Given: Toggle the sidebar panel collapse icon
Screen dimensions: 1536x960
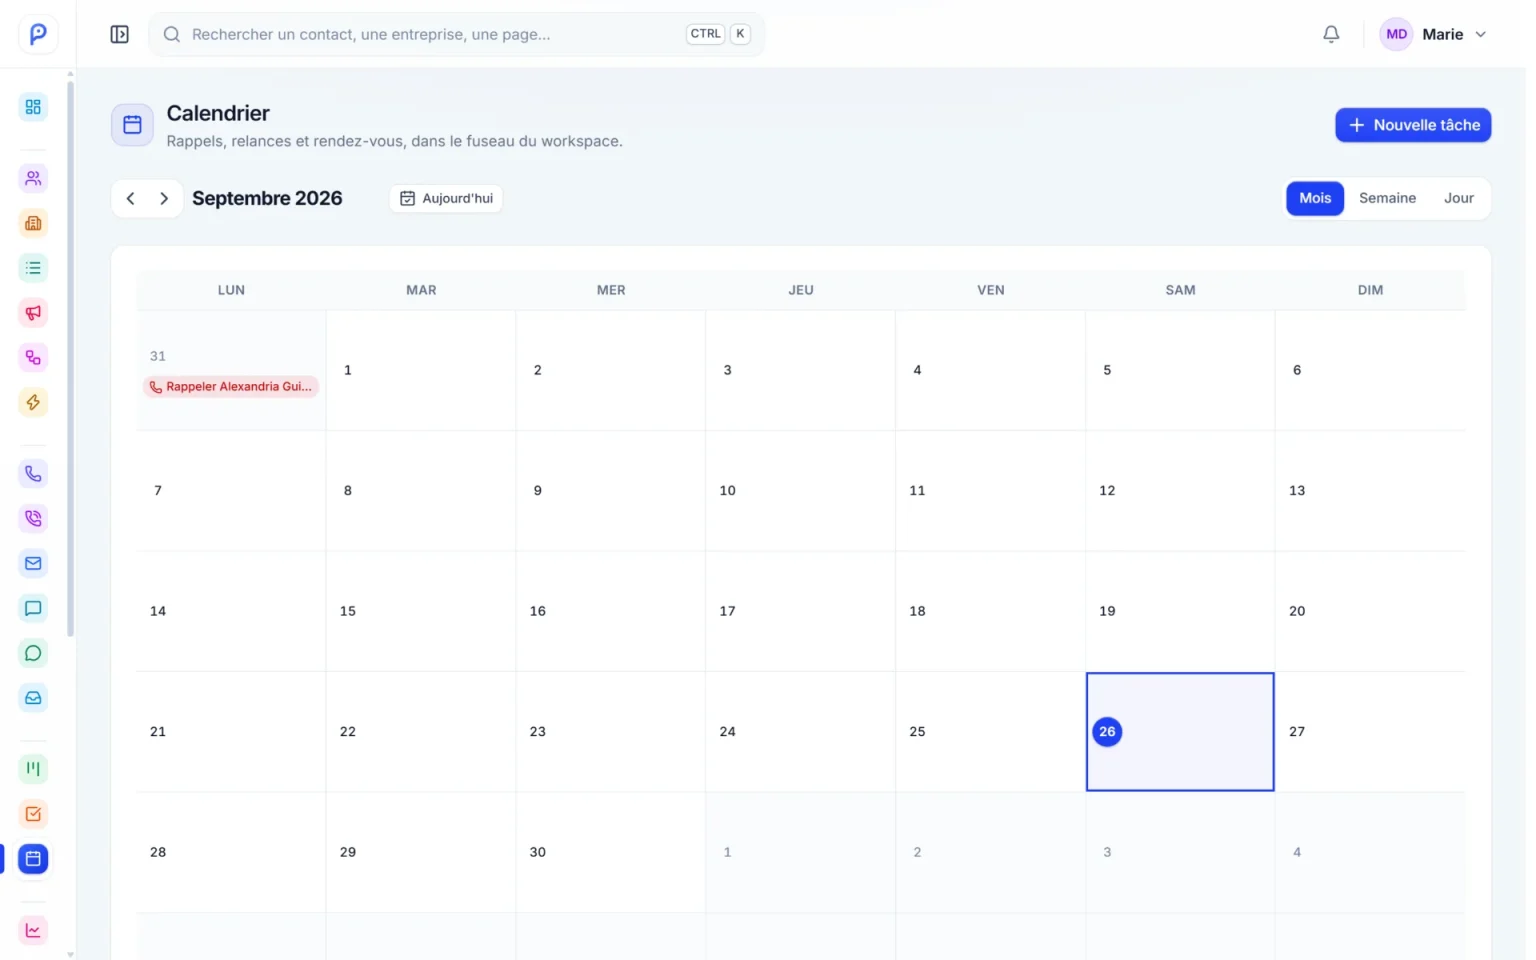Looking at the screenshot, I should click(x=119, y=34).
